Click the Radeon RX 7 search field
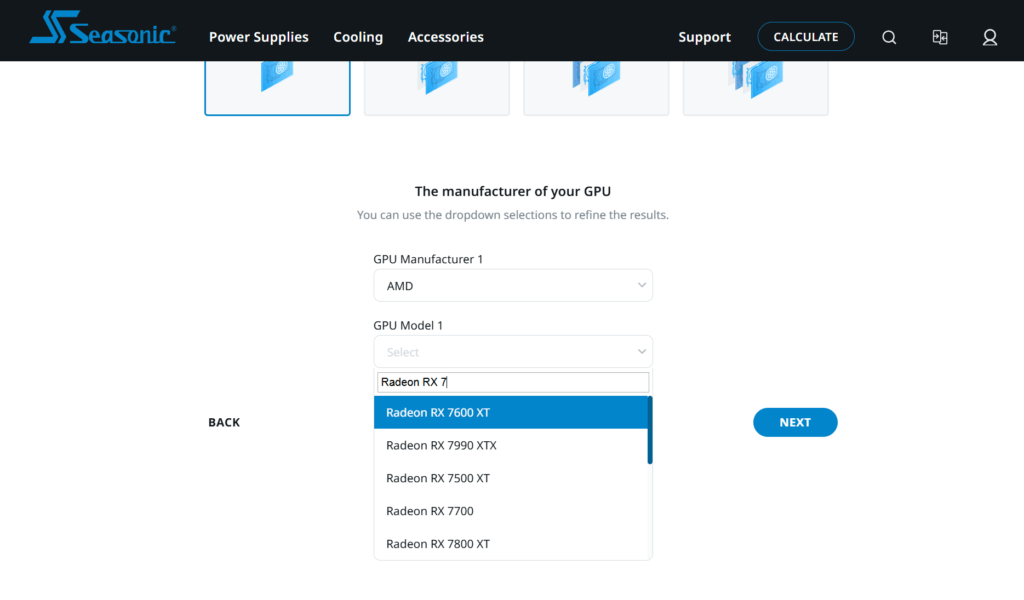Screen dimensions: 1024x600 (x=513, y=382)
